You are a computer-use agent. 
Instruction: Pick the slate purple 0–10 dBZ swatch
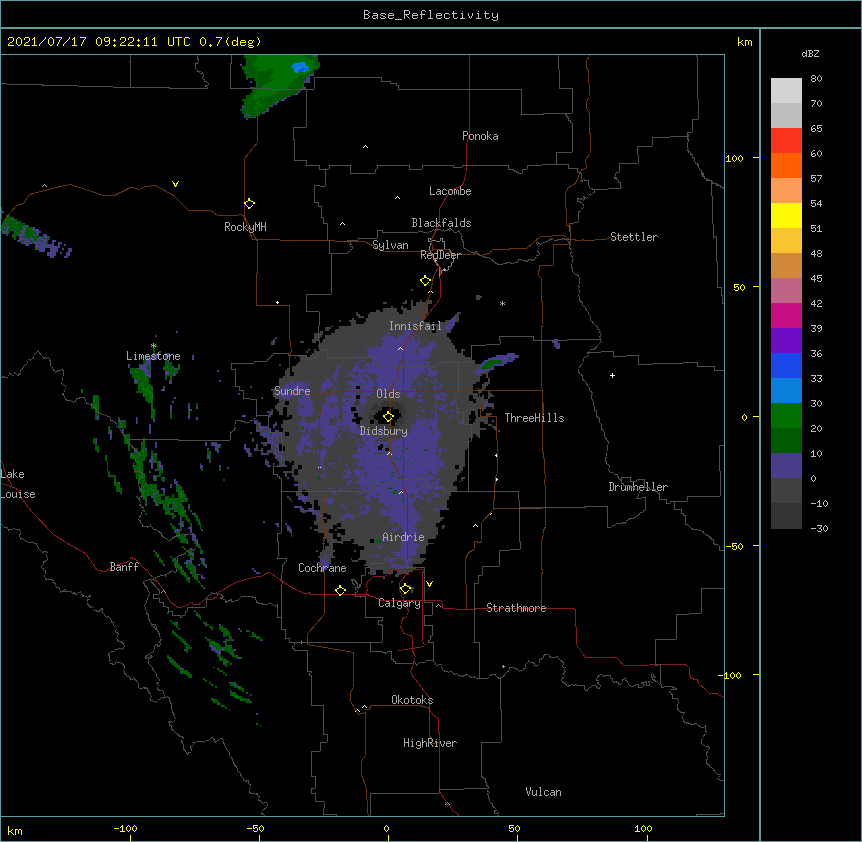coord(786,466)
